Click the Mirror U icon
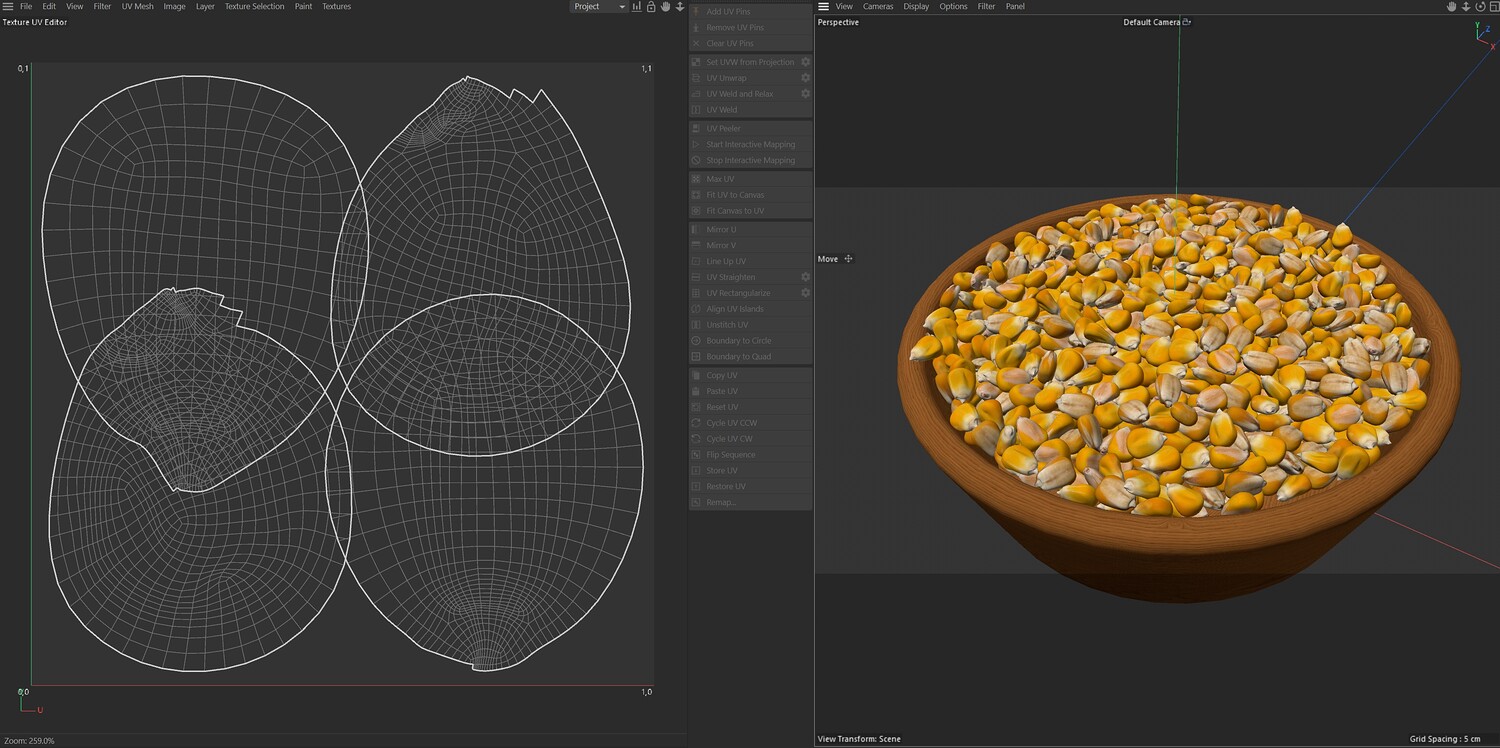1500x748 pixels. point(697,230)
